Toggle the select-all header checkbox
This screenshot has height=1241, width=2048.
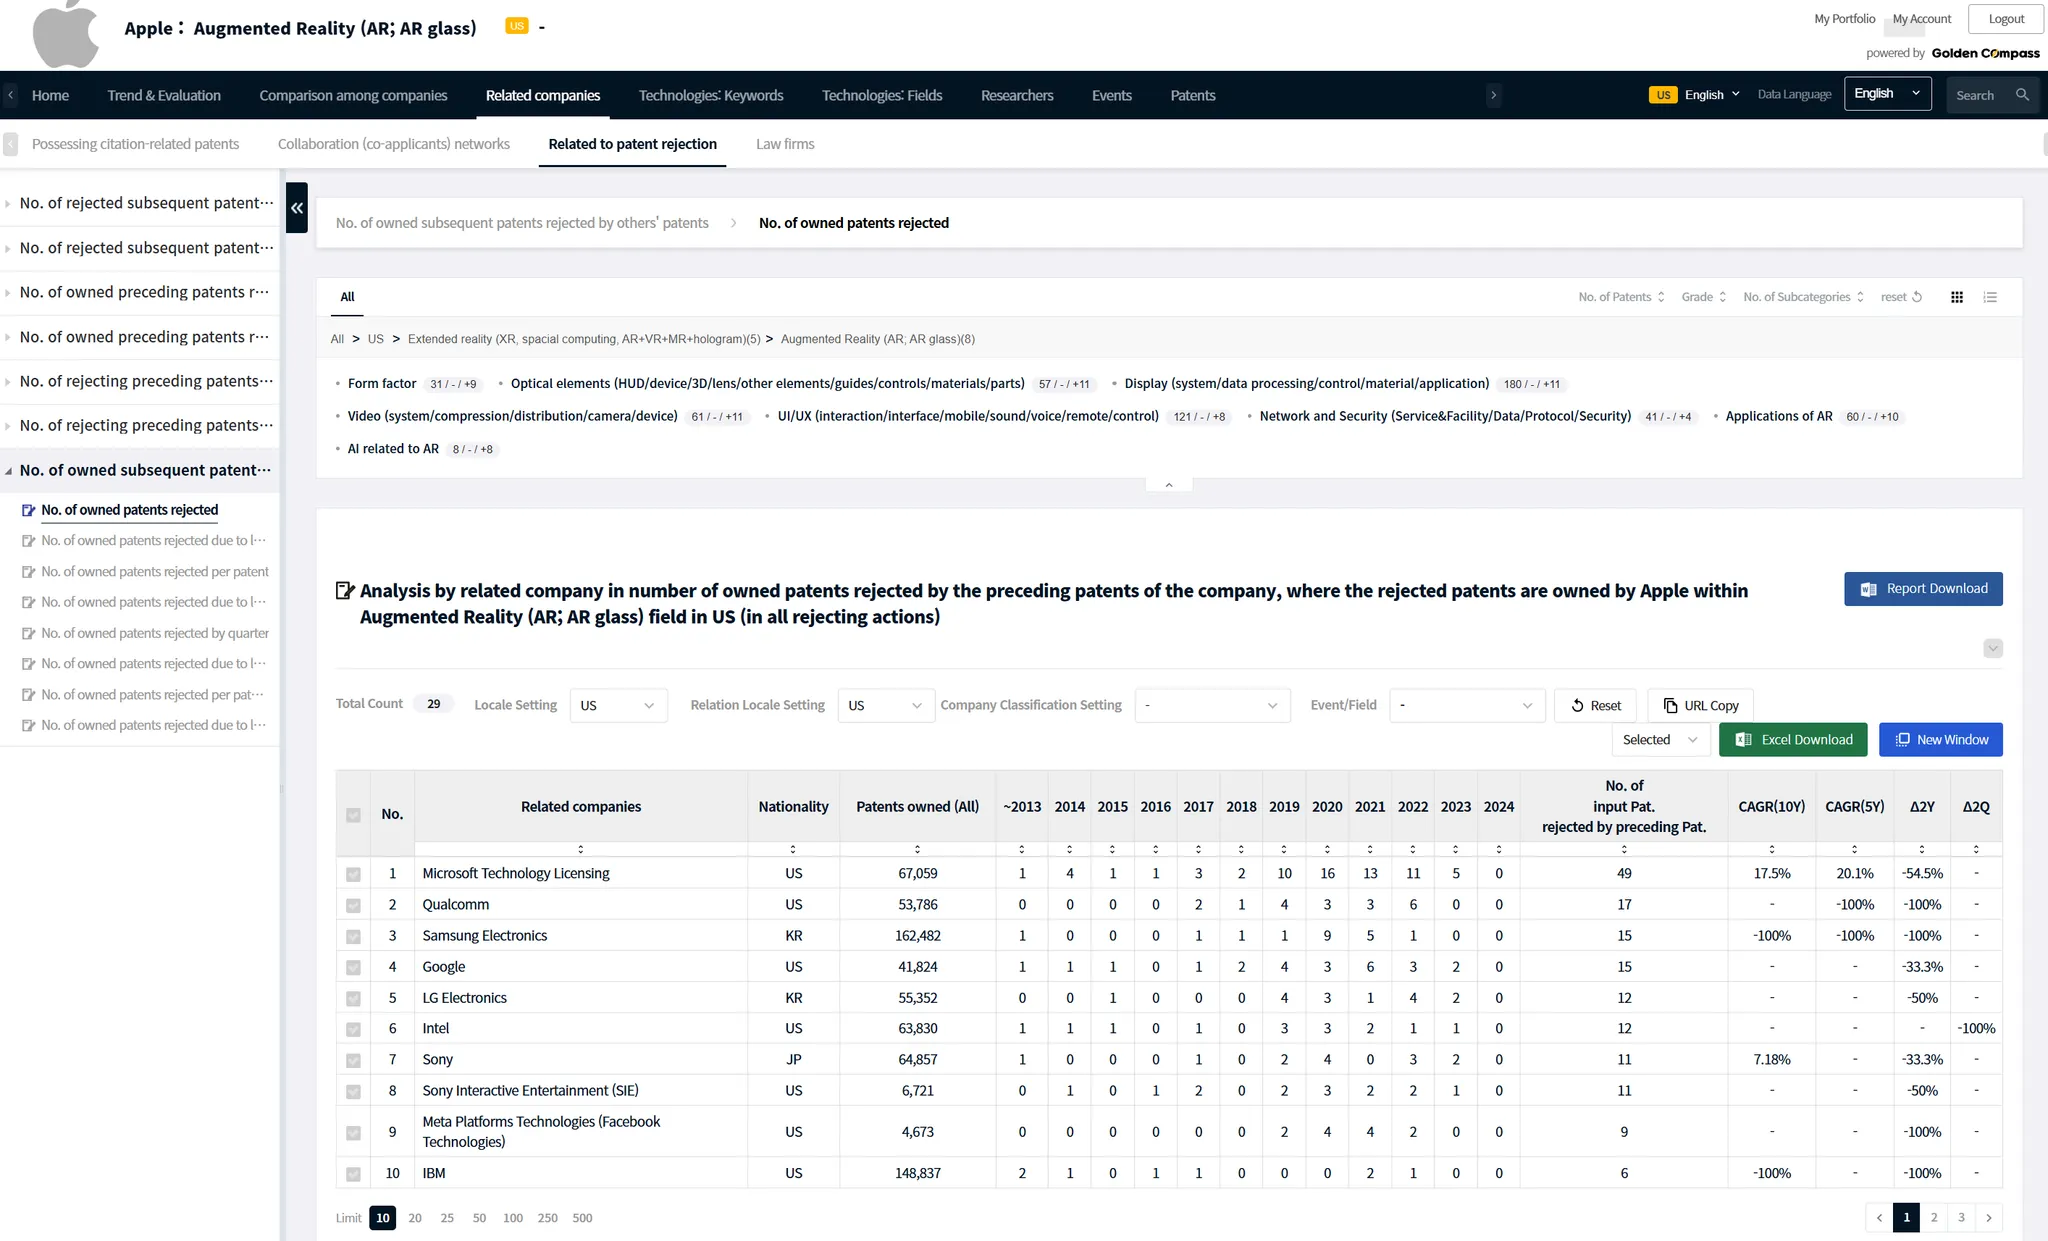click(353, 815)
